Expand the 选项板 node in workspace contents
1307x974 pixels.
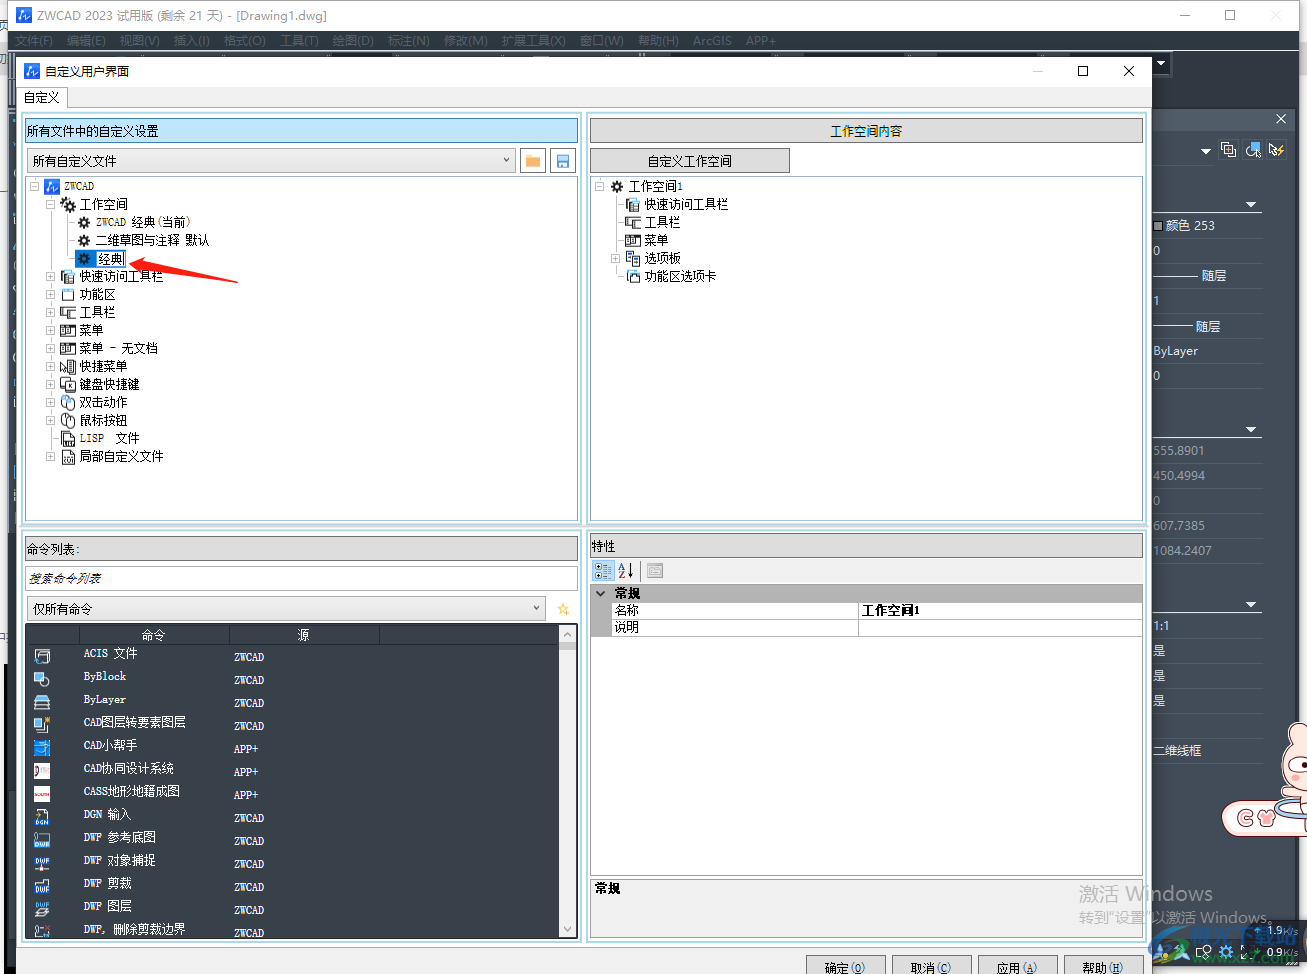pyautogui.click(x=615, y=258)
